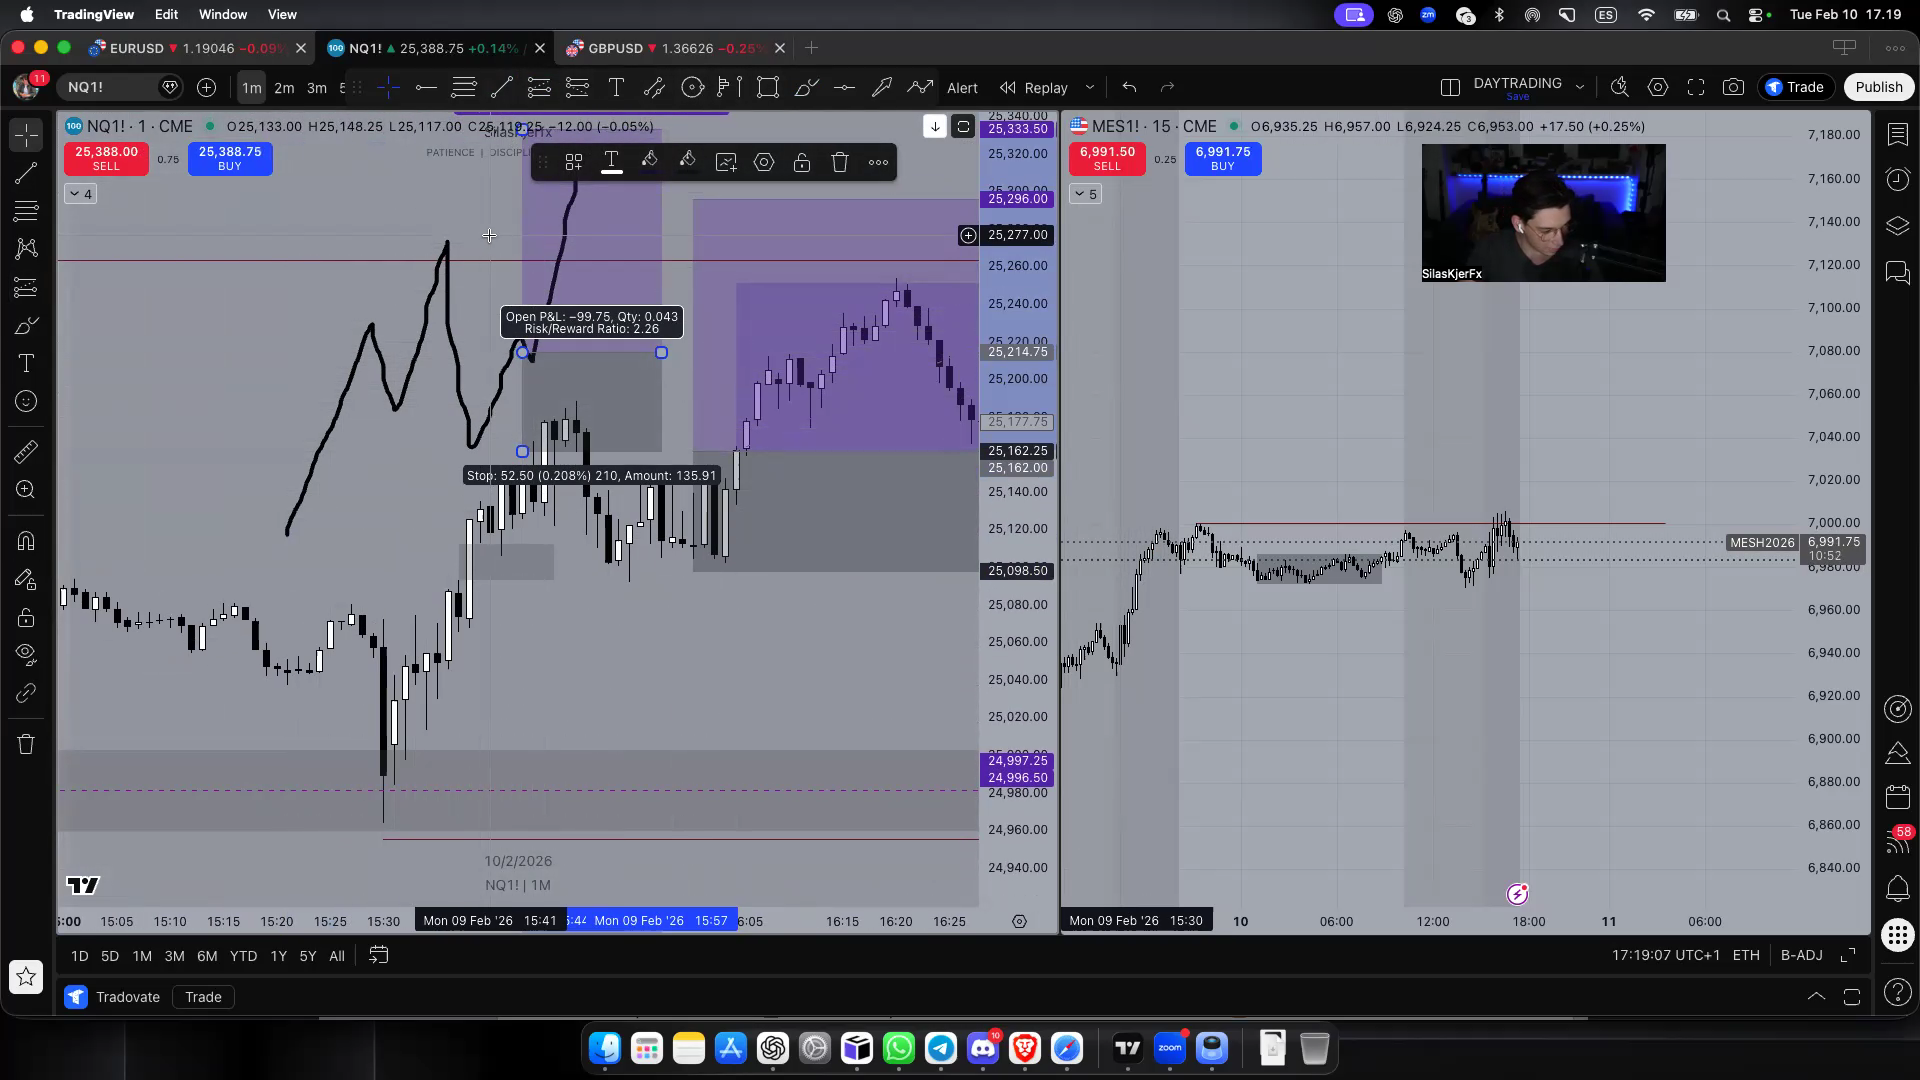Open a new tab with plus button
This screenshot has height=1080, width=1920.
(811, 48)
